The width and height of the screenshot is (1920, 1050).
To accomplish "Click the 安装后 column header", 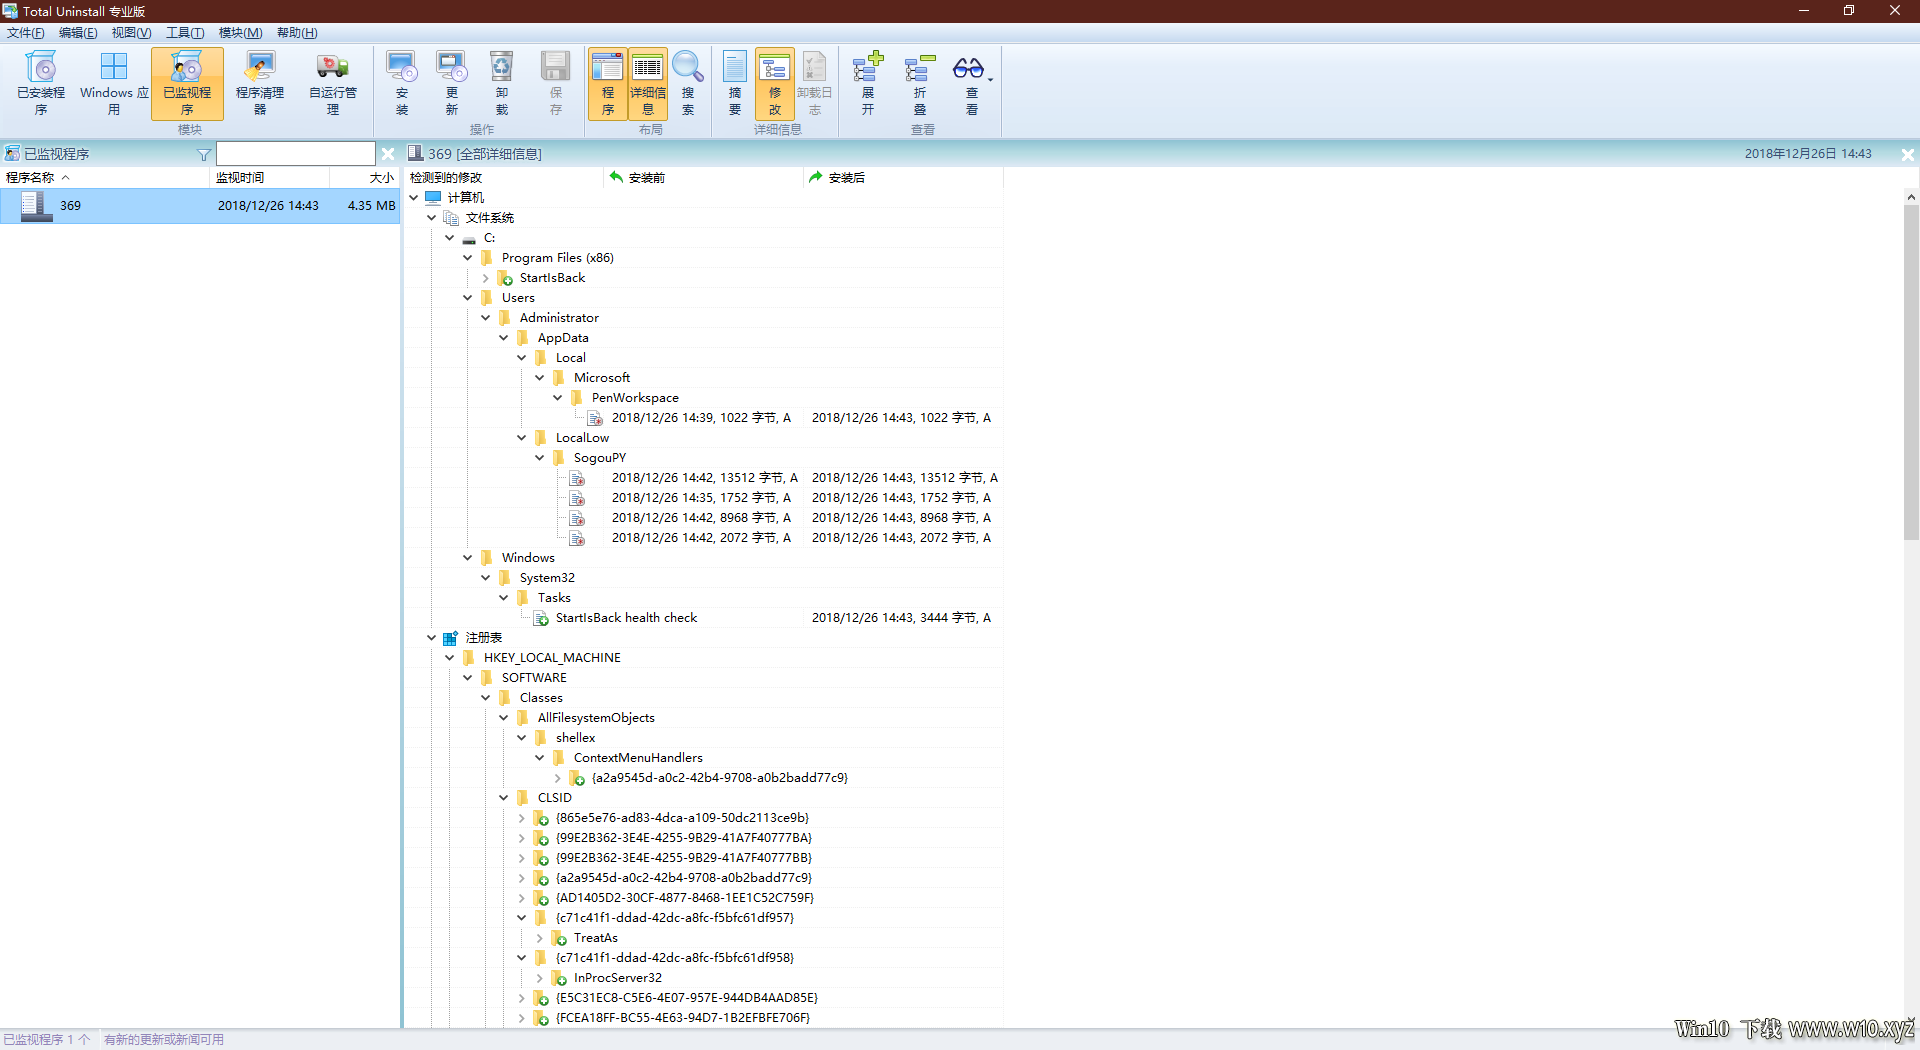I will (903, 177).
